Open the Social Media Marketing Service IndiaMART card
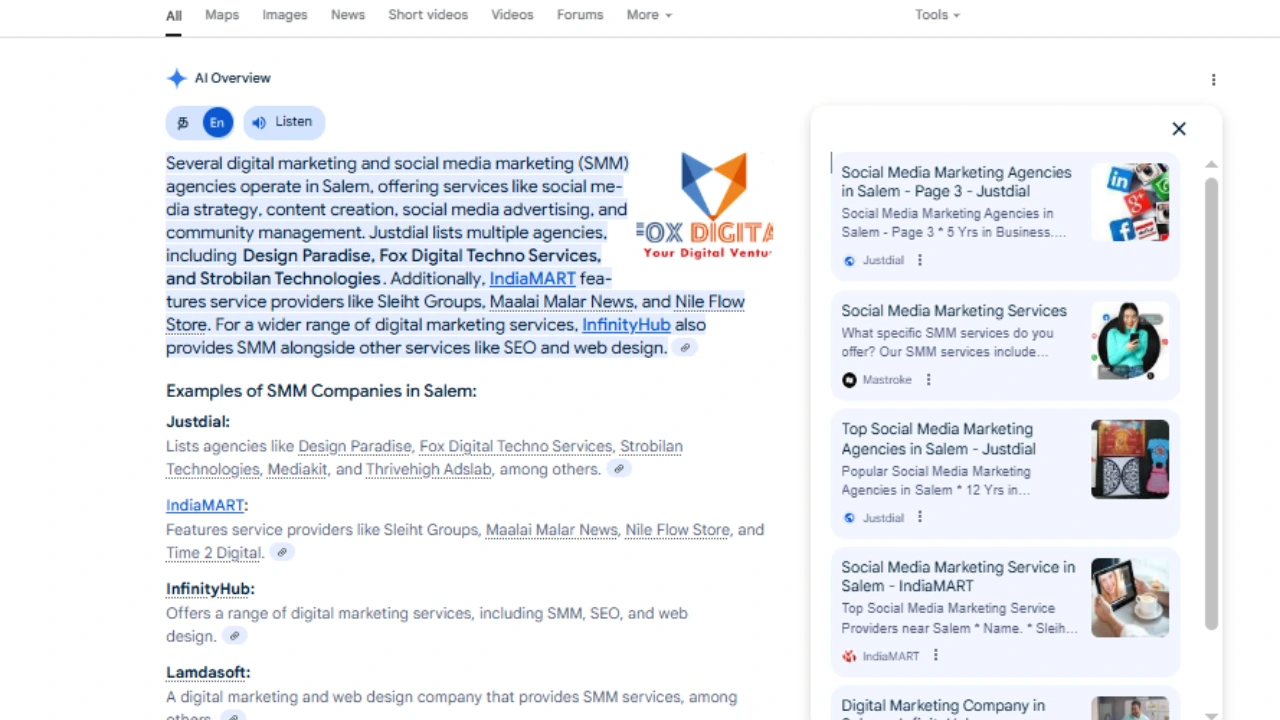 pos(1005,611)
